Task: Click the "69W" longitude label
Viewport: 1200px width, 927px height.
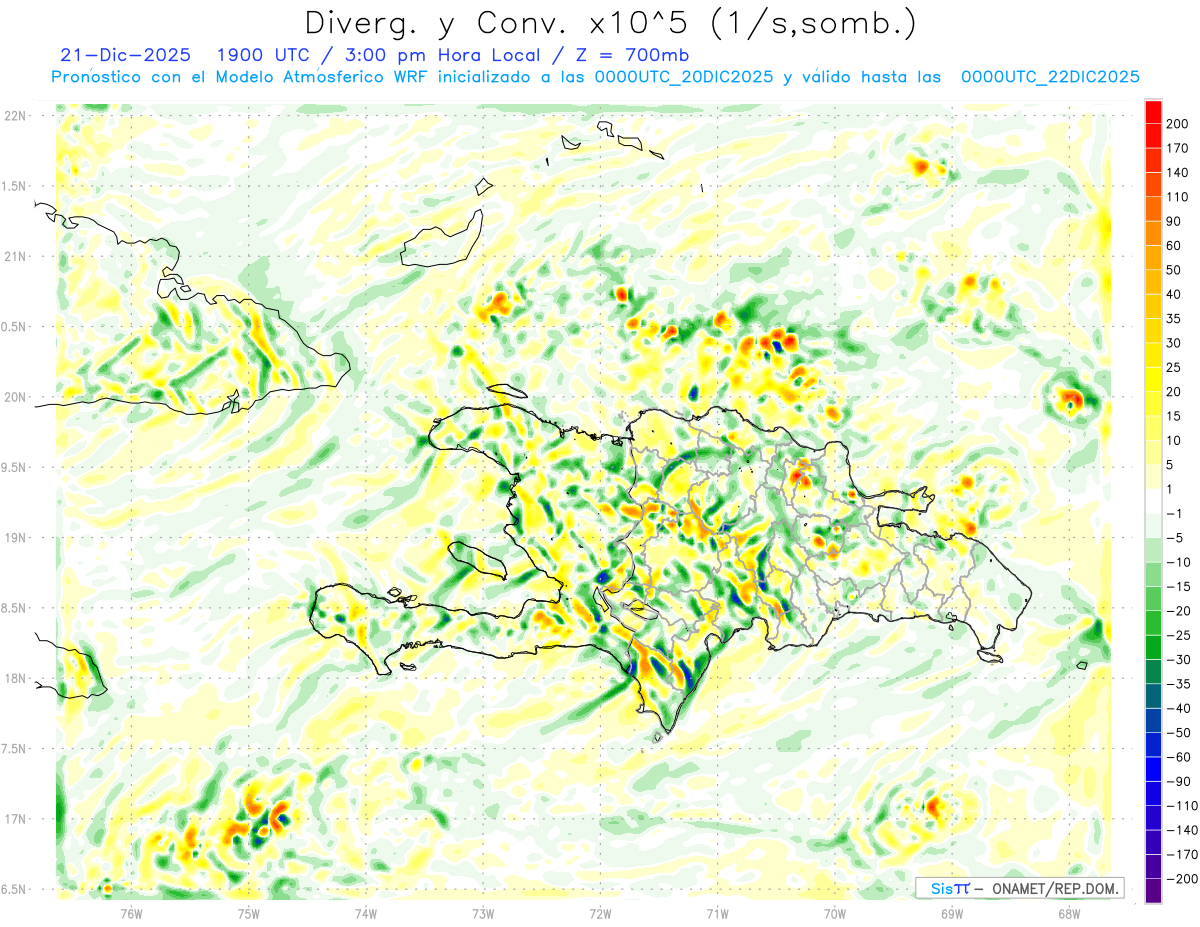Action: coord(952,913)
